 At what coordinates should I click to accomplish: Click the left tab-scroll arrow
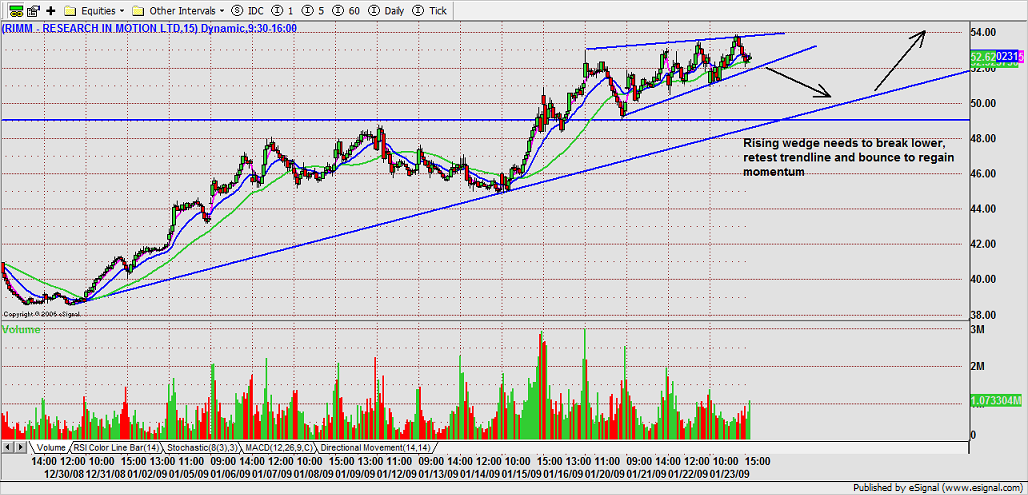click(9, 448)
